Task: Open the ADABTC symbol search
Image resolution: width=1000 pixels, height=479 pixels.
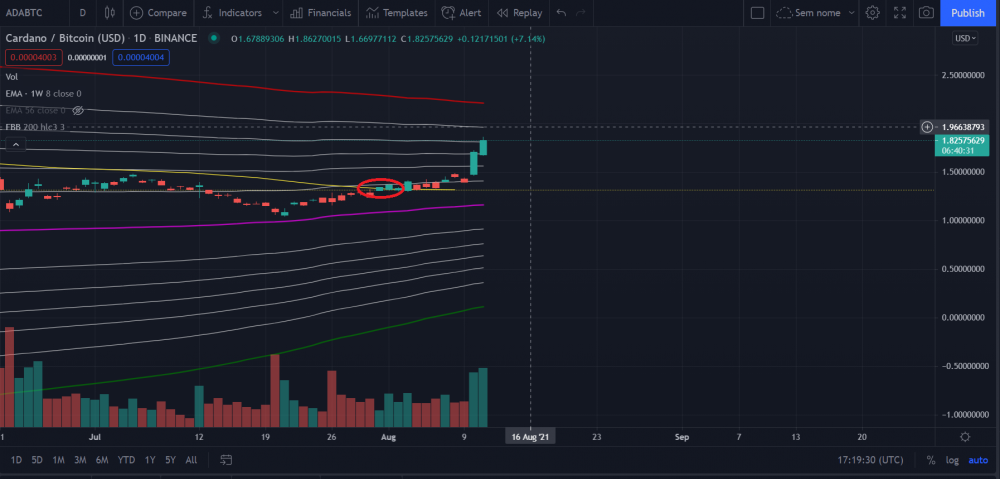Action: [x=24, y=13]
